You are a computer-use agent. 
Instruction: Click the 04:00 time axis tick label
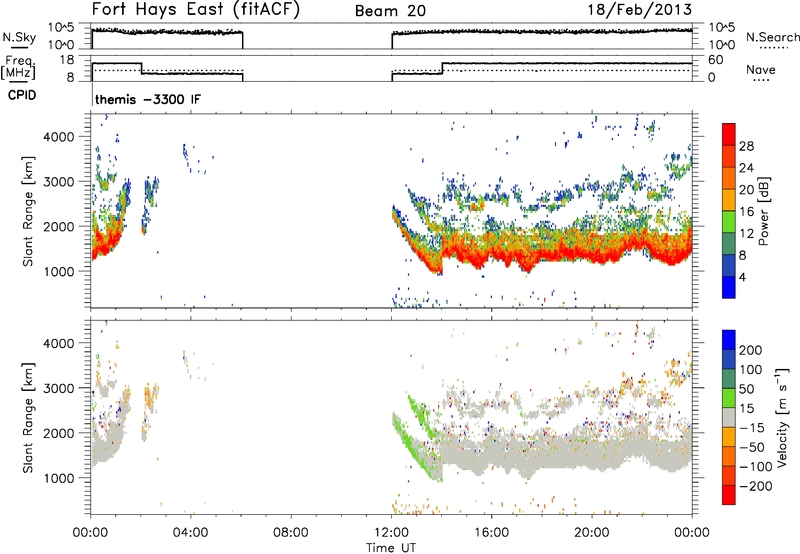tap(191, 533)
